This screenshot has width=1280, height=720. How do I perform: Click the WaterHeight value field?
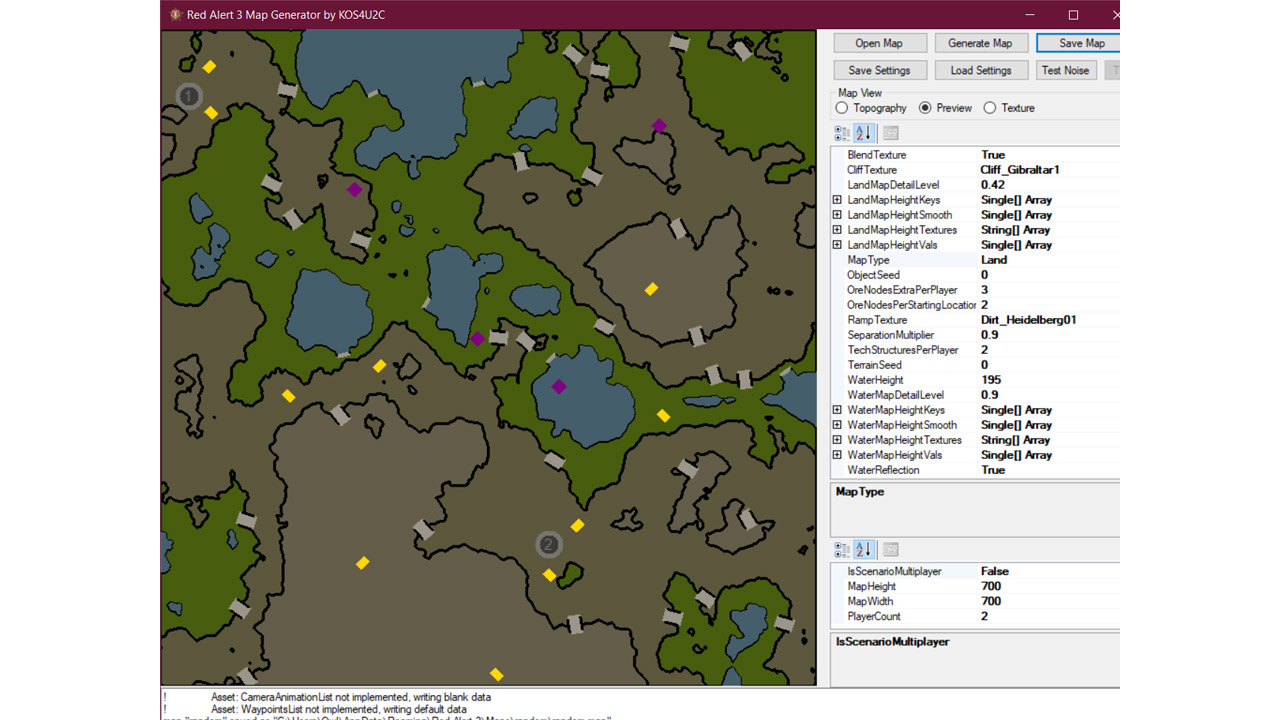point(1045,380)
